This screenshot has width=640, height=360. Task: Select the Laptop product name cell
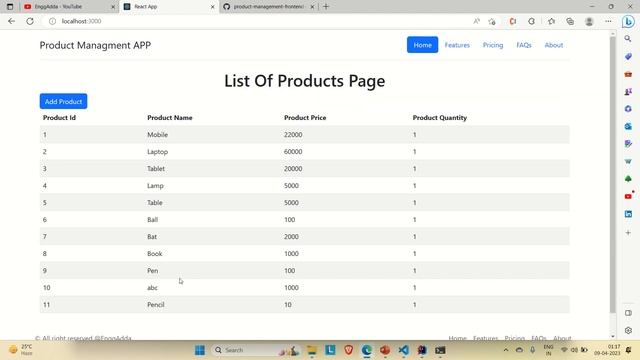[x=158, y=152]
